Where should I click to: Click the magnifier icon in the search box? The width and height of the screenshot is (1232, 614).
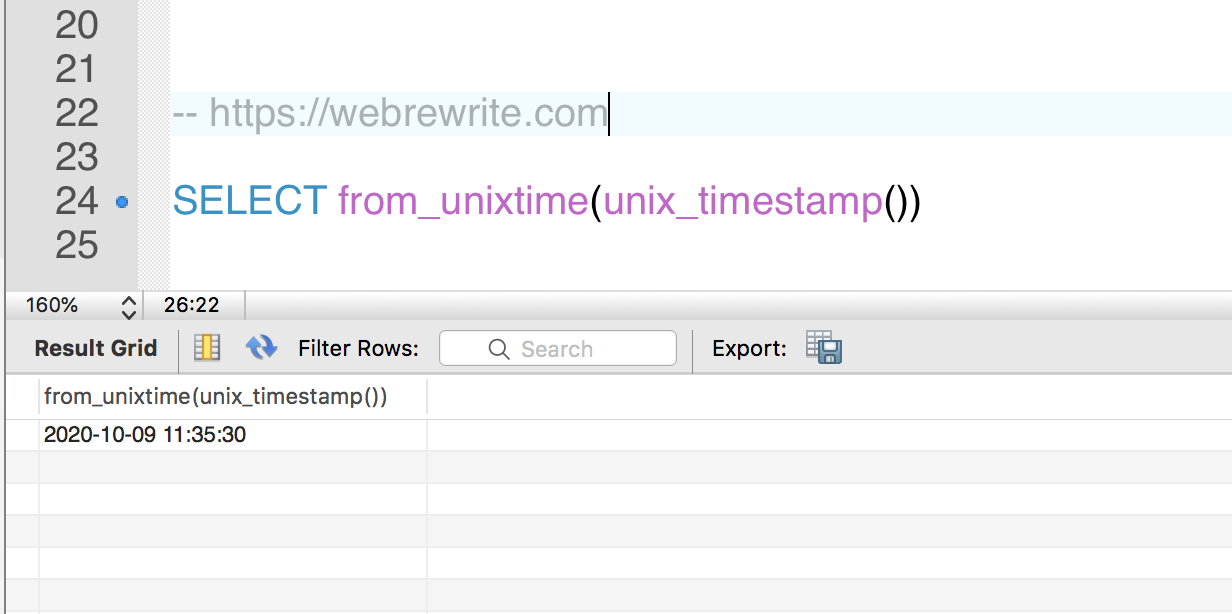(x=499, y=349)
